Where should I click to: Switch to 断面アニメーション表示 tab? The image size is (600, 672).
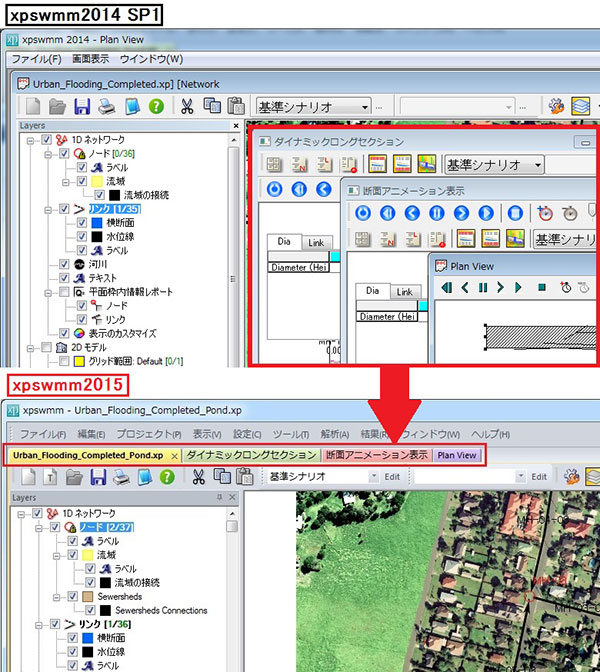click(x=377, y=455)
